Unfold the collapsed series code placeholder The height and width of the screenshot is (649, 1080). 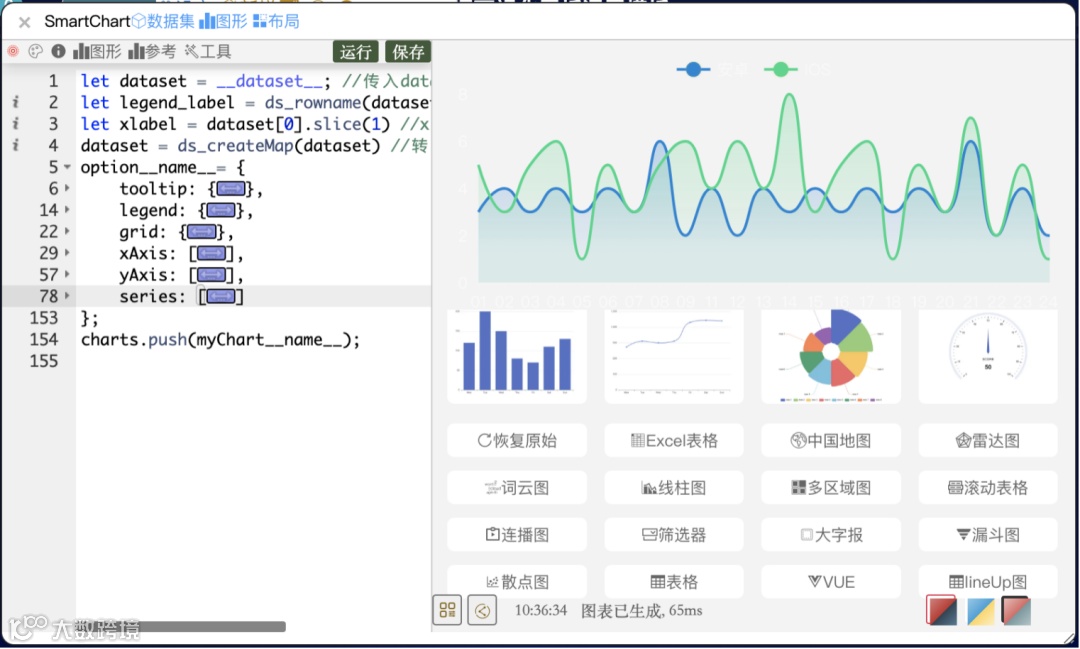point(221,297)
